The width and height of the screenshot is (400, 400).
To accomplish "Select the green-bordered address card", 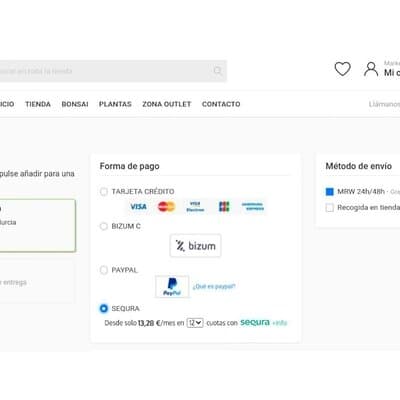I will [x=38, y=226].
